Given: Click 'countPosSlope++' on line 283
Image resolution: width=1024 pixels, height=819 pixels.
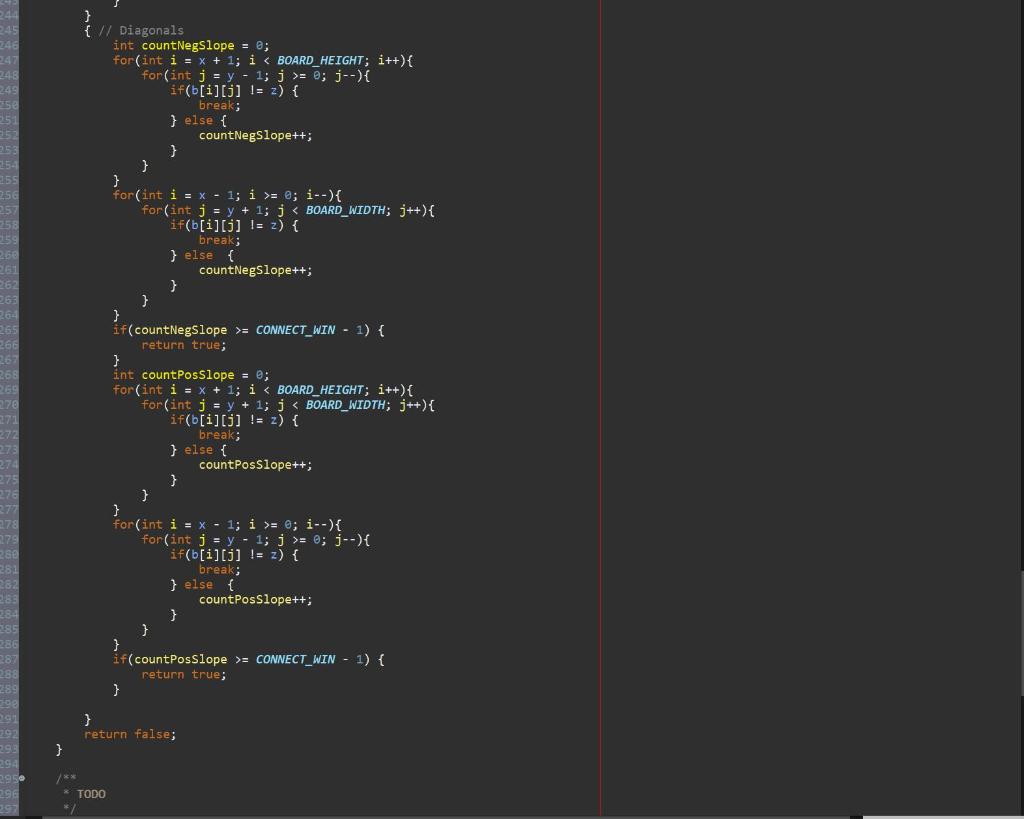Looking at the screenshot, I should coord(255,600).
